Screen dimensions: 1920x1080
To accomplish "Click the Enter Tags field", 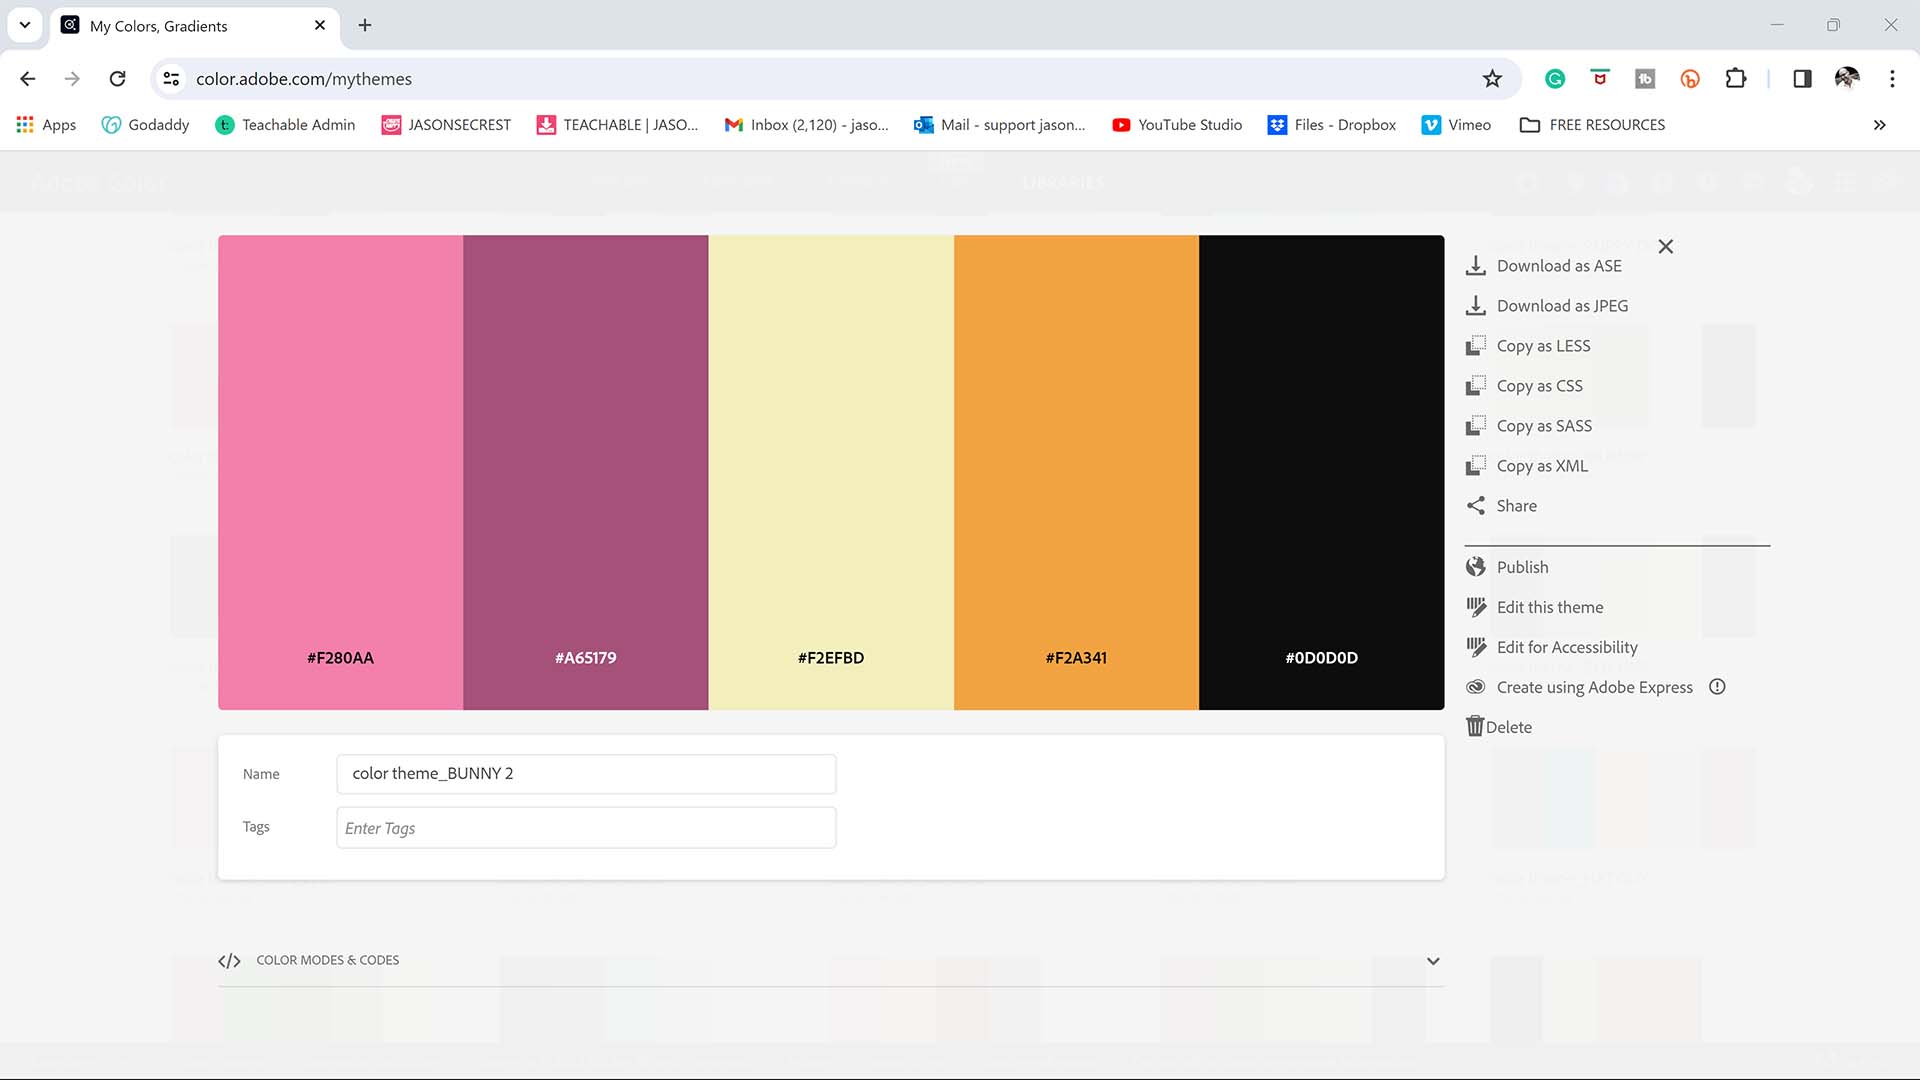I will point(586,828).
